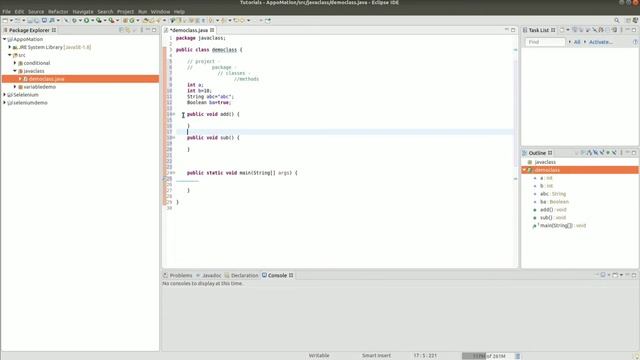This screenshot has width=640, height=360.
Task: Click the Find field in Task List
Action: [545, 42]
